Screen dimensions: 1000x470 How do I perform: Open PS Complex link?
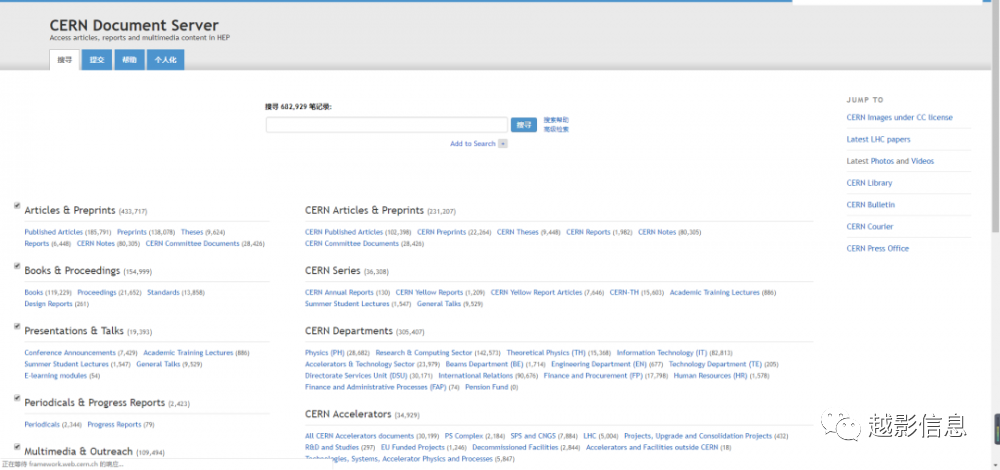coord(464,436)
